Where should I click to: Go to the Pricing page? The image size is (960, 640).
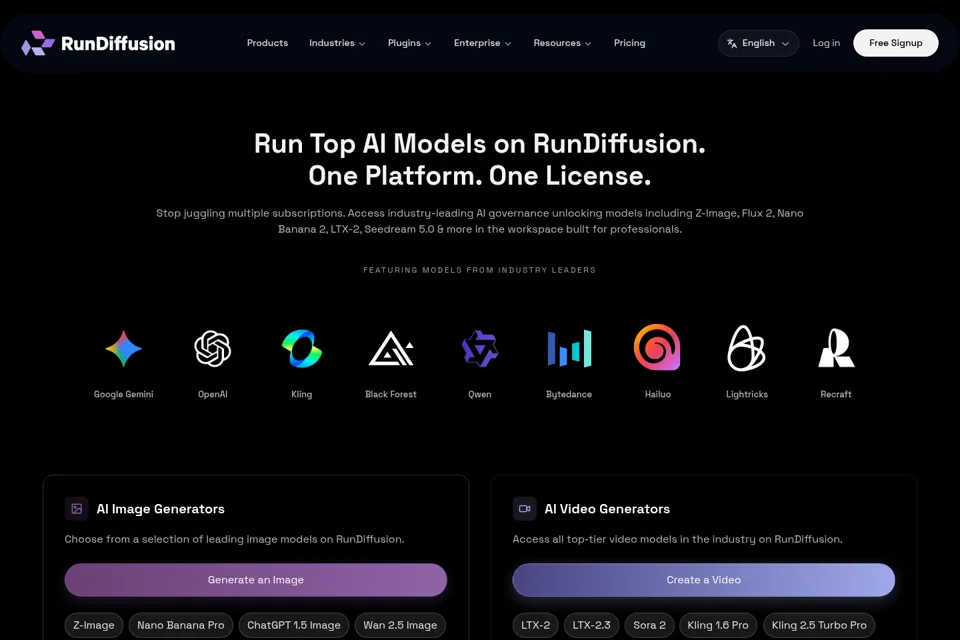(629, 43)
